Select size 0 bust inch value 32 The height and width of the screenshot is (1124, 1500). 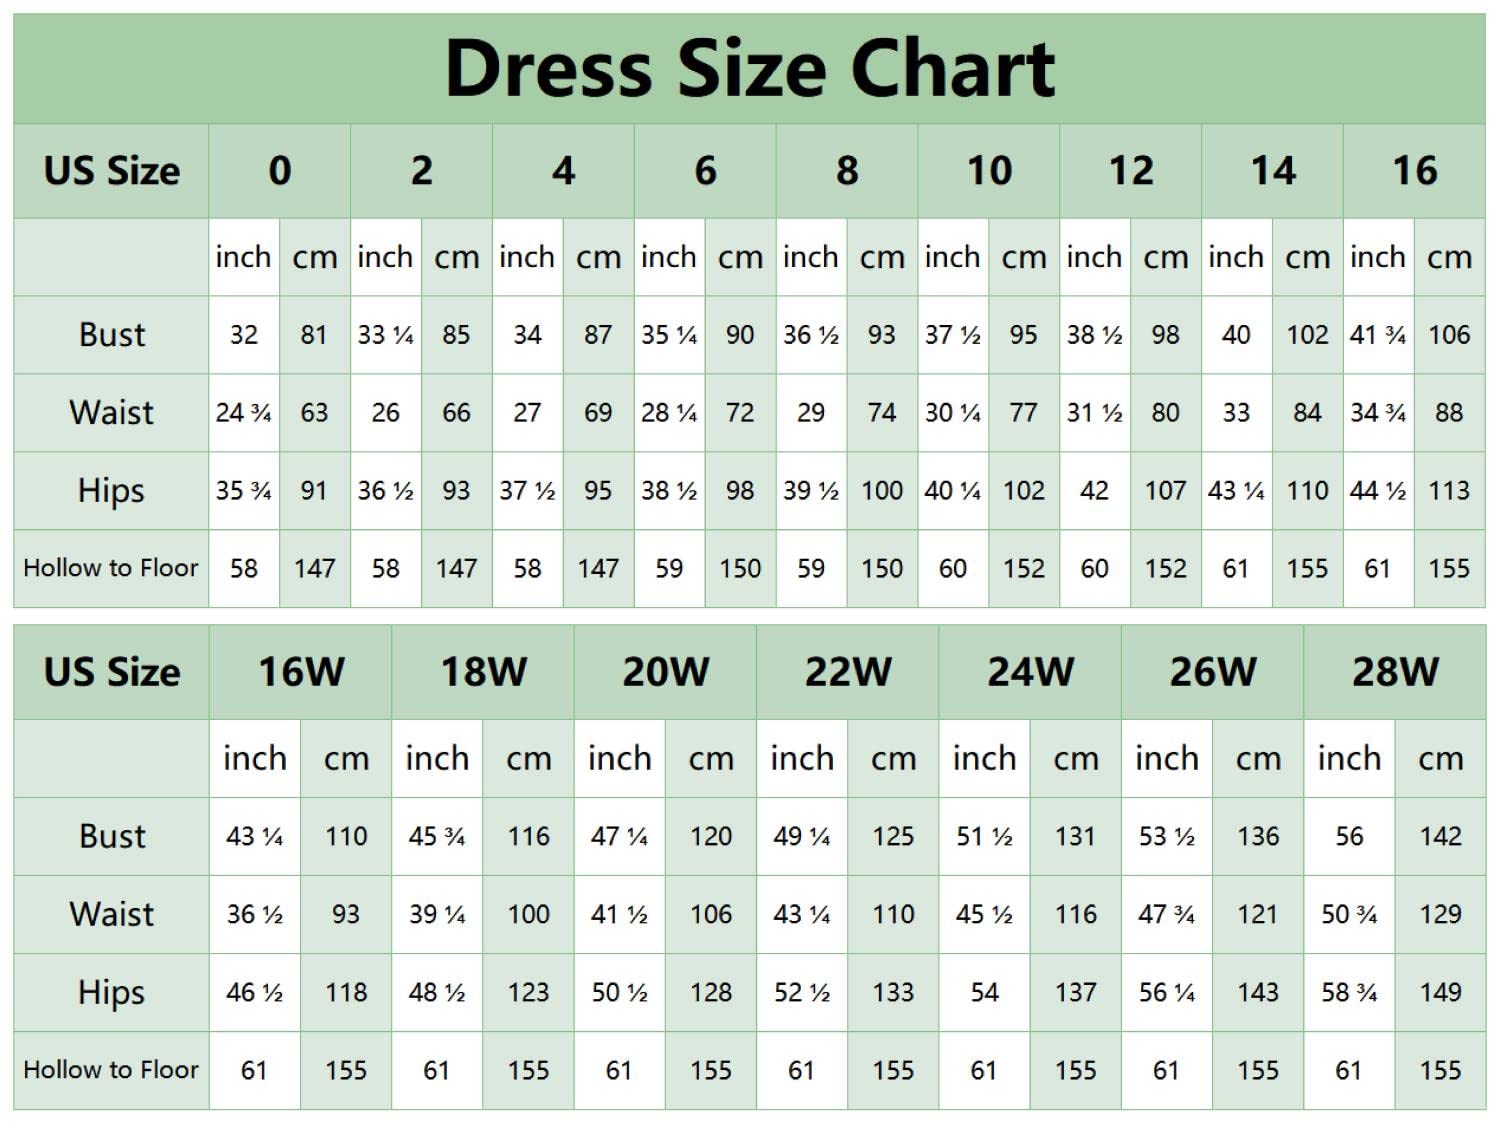[244, 335]
